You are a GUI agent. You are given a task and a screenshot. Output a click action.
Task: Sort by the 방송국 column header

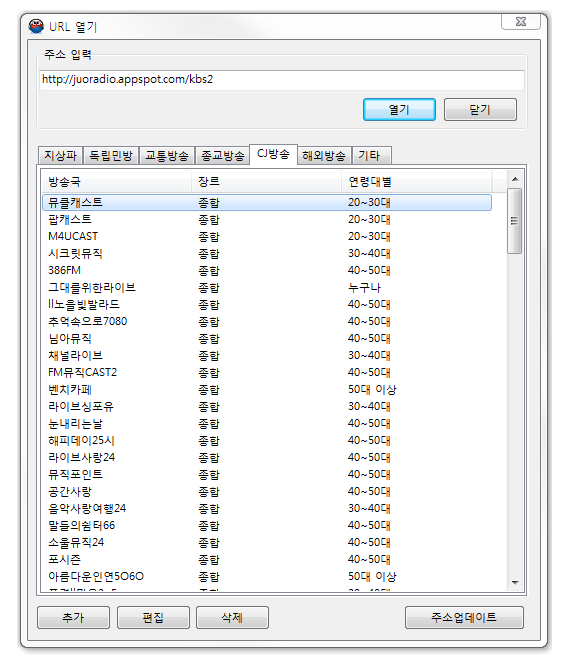(x=116, y=182)
